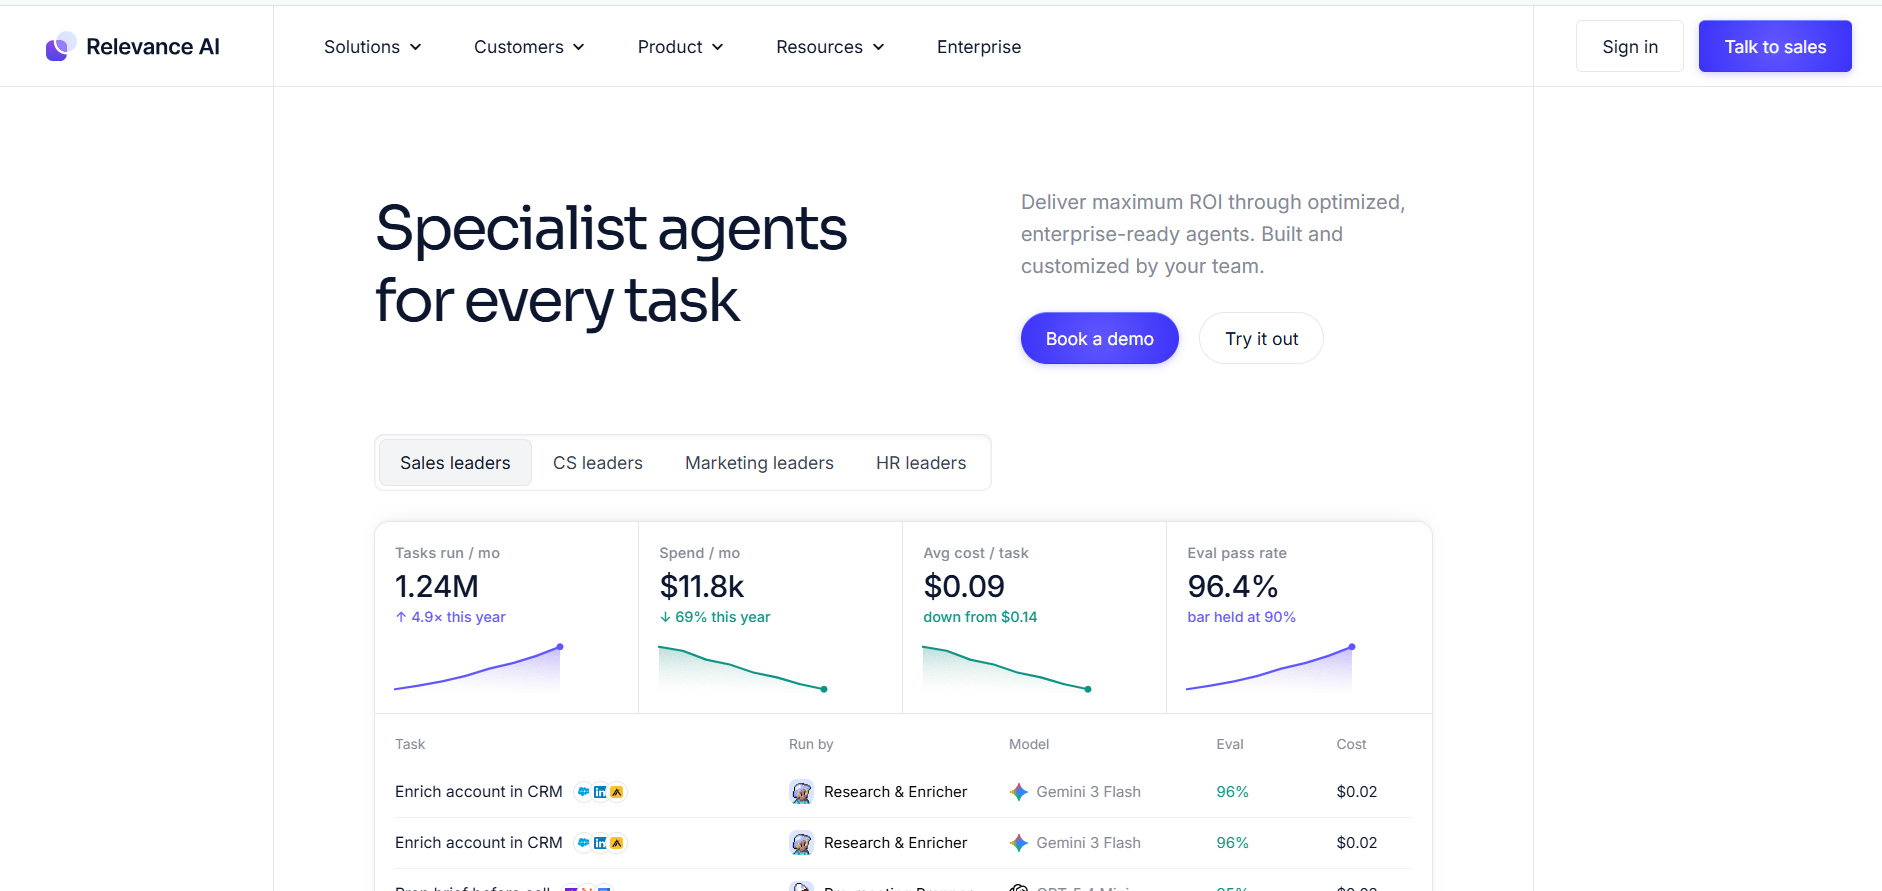Click the Tasks run sparkline chart
1882x891 pixels.
tap(479, 668)
